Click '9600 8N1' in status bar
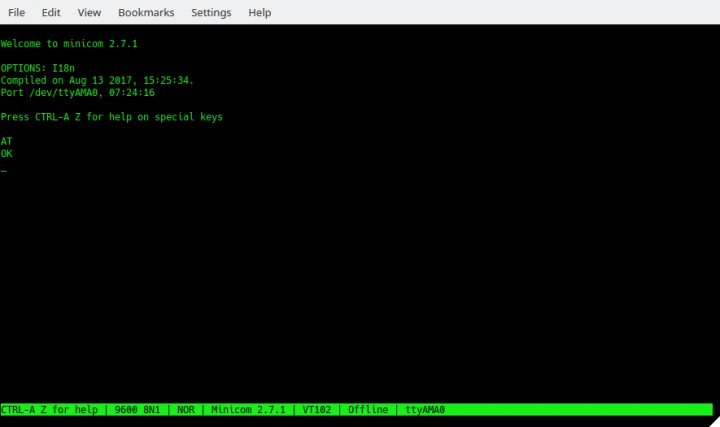720x427 pixels. (x=137, y=410)
